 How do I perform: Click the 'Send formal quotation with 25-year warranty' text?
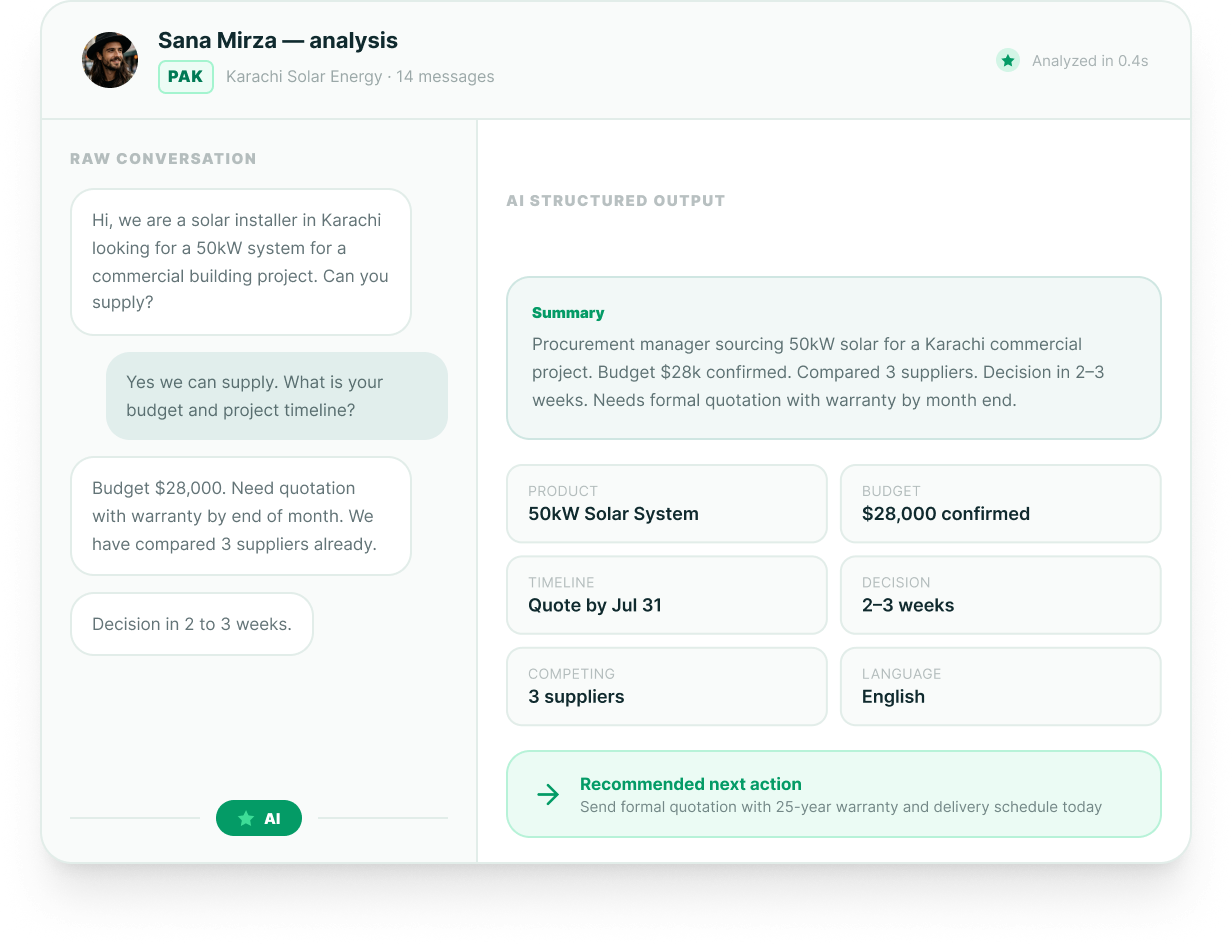pyautogui.click(x=841, y=807)
